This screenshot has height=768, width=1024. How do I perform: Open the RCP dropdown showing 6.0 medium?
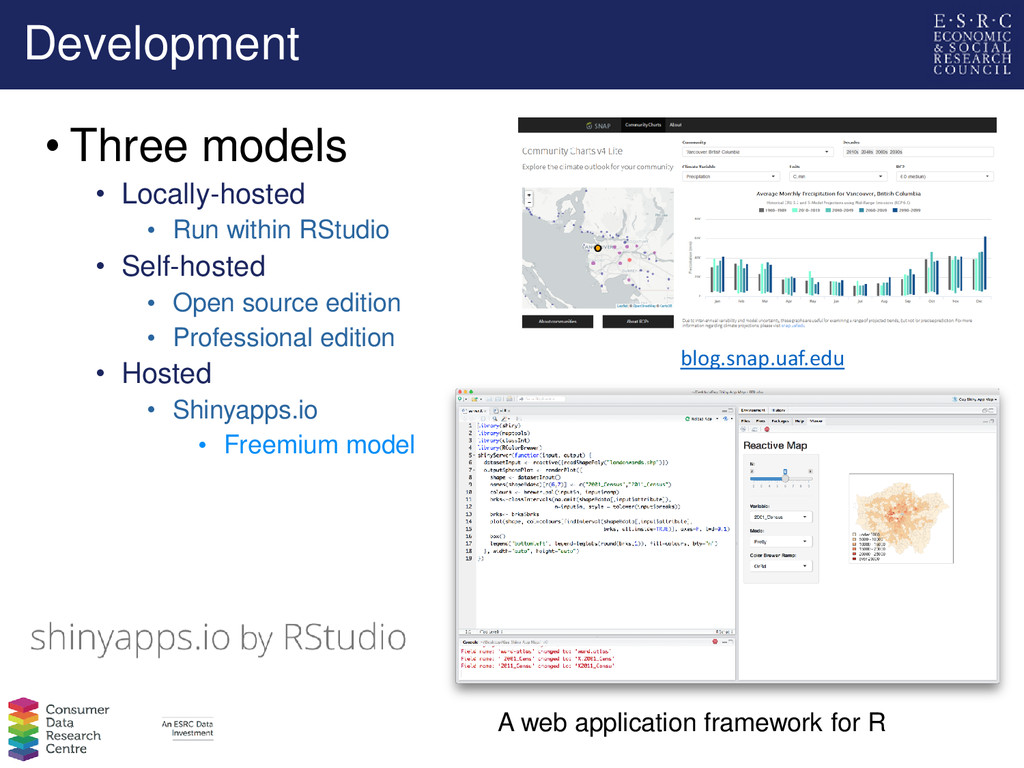point(945,176)
